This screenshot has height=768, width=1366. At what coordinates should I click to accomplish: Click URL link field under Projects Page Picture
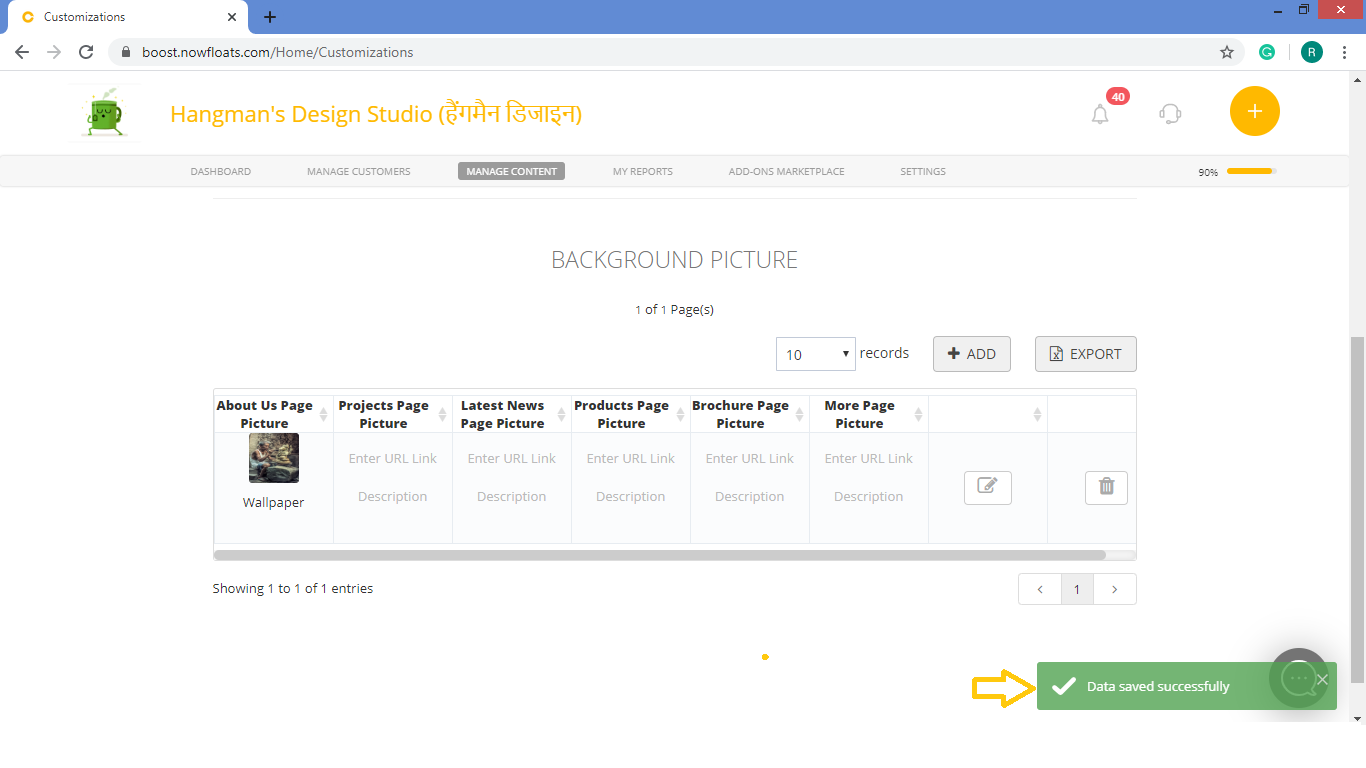coord(393,458)
